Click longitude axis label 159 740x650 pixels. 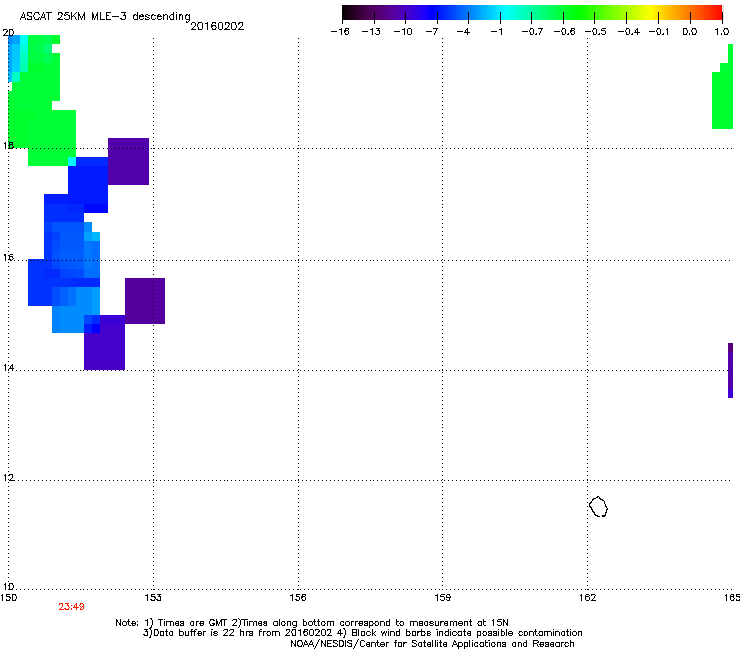(x=443, y=598)
